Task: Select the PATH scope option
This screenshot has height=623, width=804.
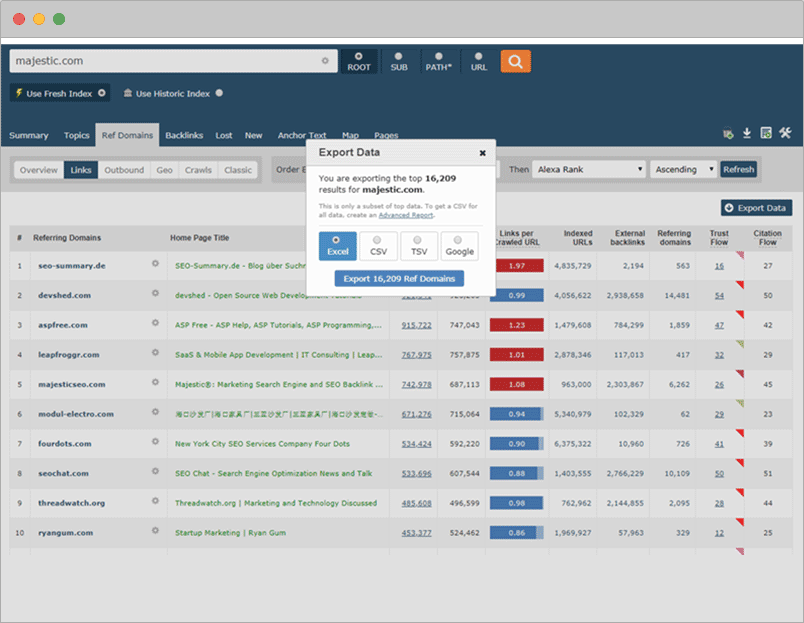Action: 438,62
